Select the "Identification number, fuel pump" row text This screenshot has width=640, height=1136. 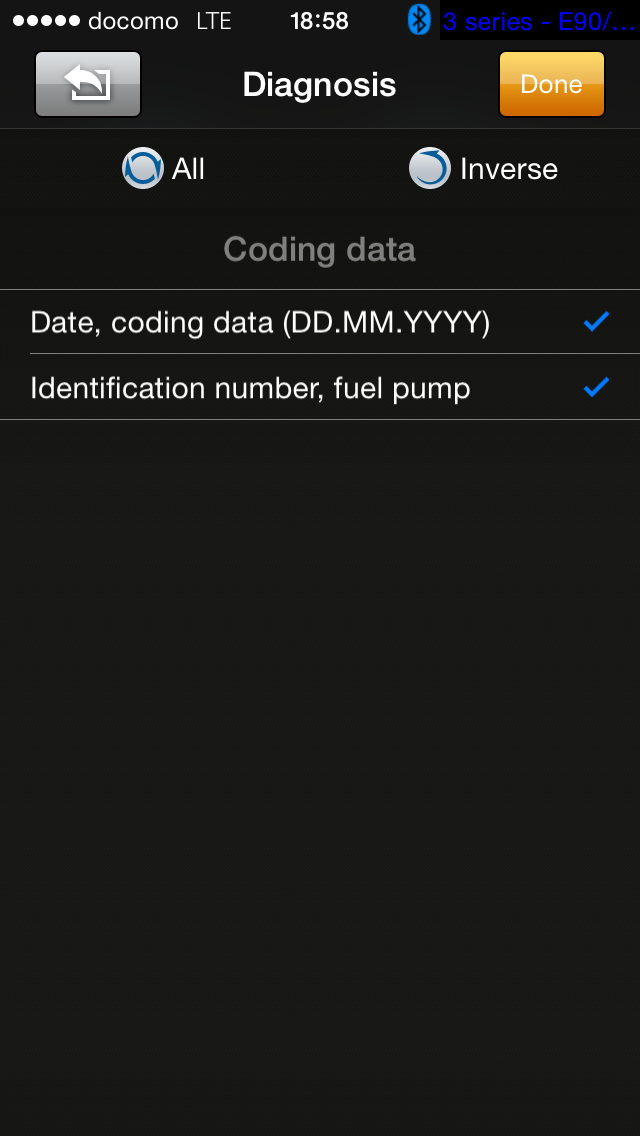pyautogui.click(x=250, y=388)
